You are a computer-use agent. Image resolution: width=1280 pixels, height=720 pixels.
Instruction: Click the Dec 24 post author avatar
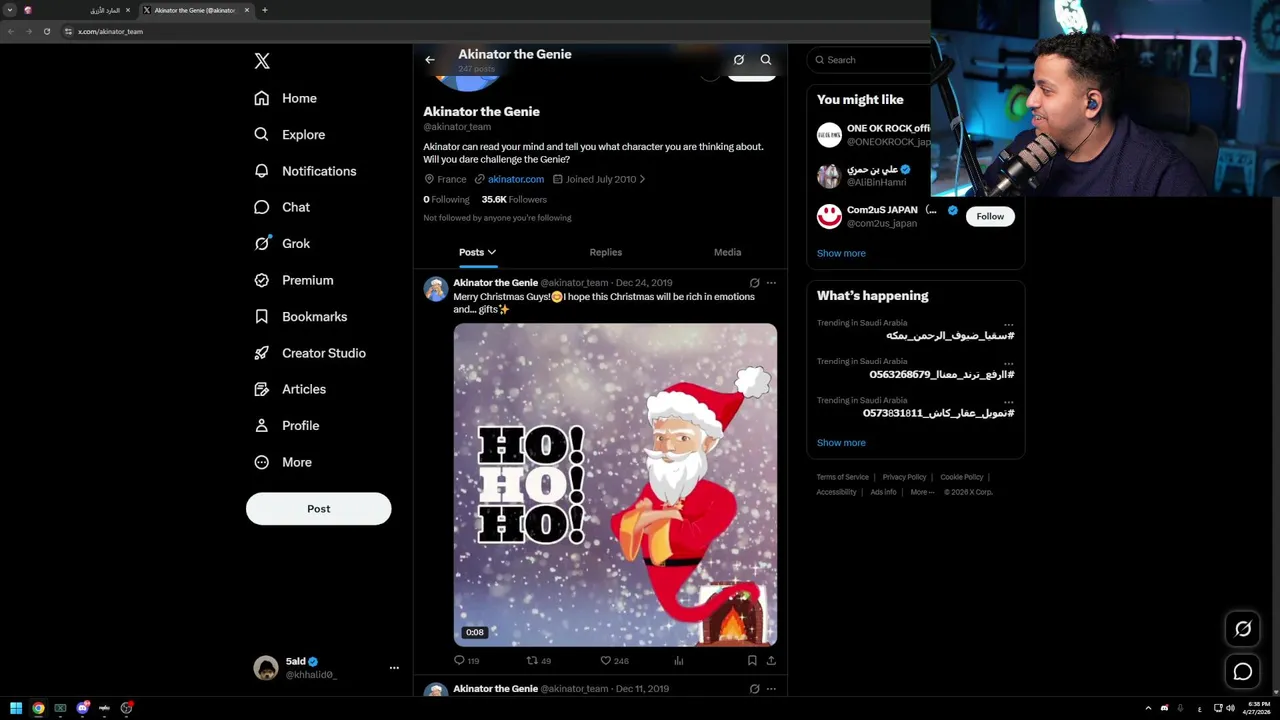[436, 289]
